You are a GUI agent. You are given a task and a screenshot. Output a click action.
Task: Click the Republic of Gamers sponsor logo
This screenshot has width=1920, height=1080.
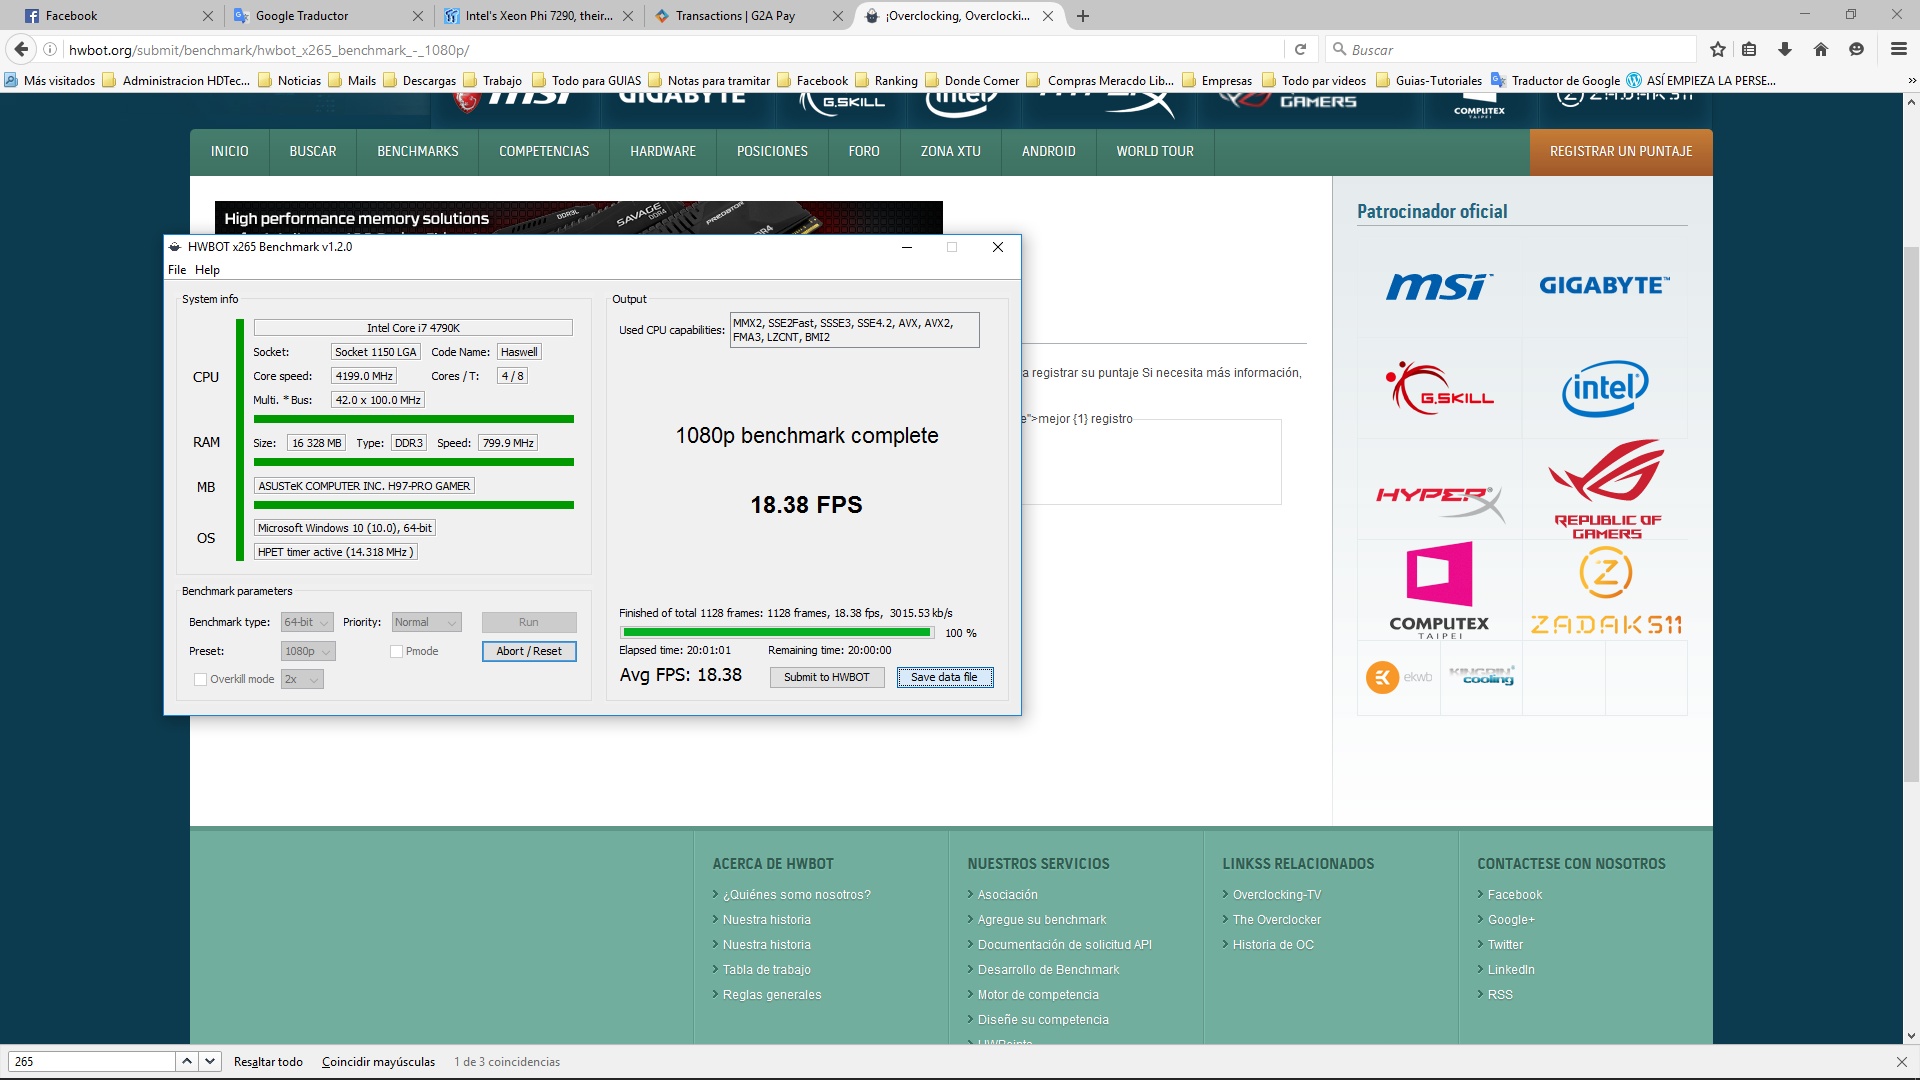coord(1606,490)
